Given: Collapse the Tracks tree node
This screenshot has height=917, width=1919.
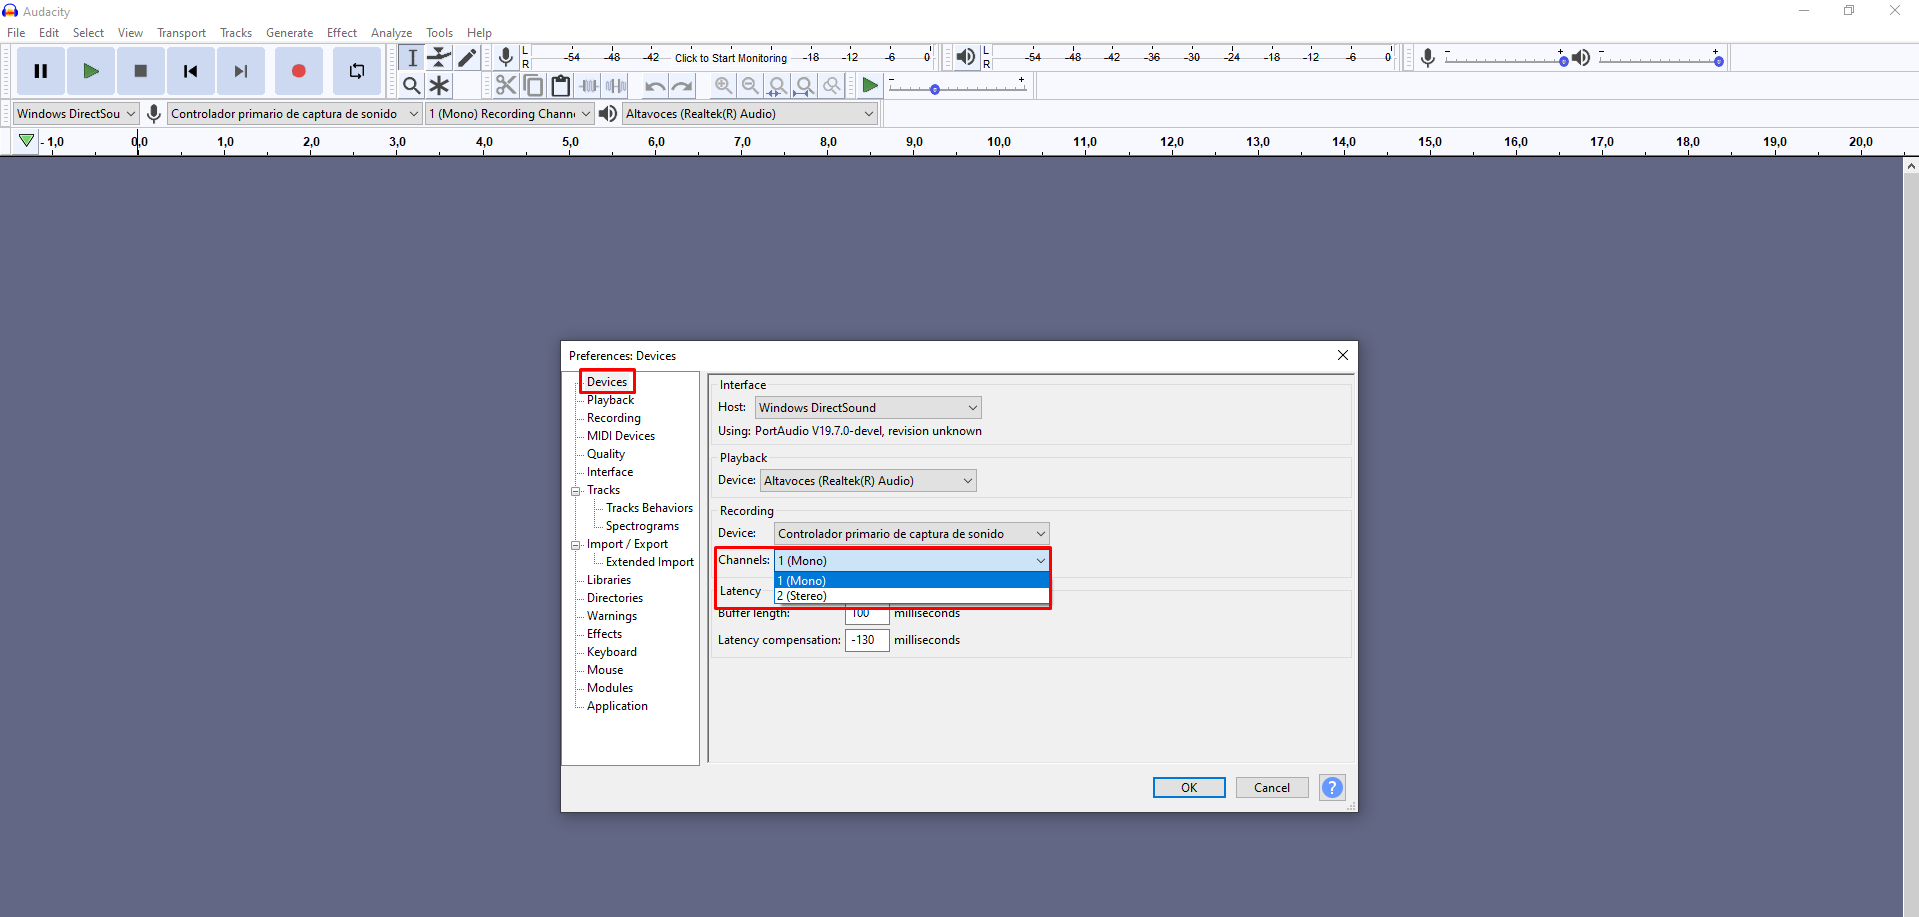Looking at the screenshot, I should pyautogui.click(x=576, y=491).
